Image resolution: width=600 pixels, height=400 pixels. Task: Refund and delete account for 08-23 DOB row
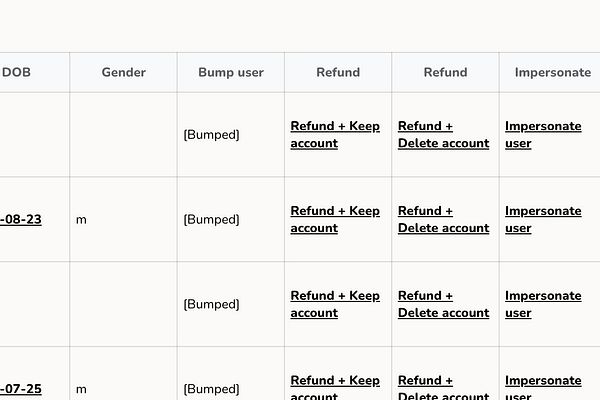point(443,220)
